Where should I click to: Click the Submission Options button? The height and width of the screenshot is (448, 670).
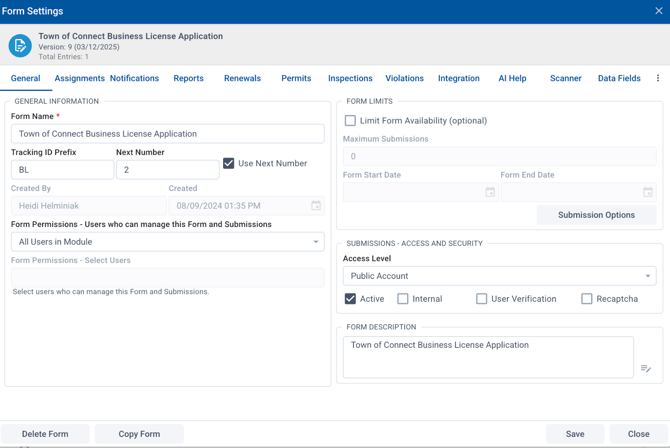[596, 215]
